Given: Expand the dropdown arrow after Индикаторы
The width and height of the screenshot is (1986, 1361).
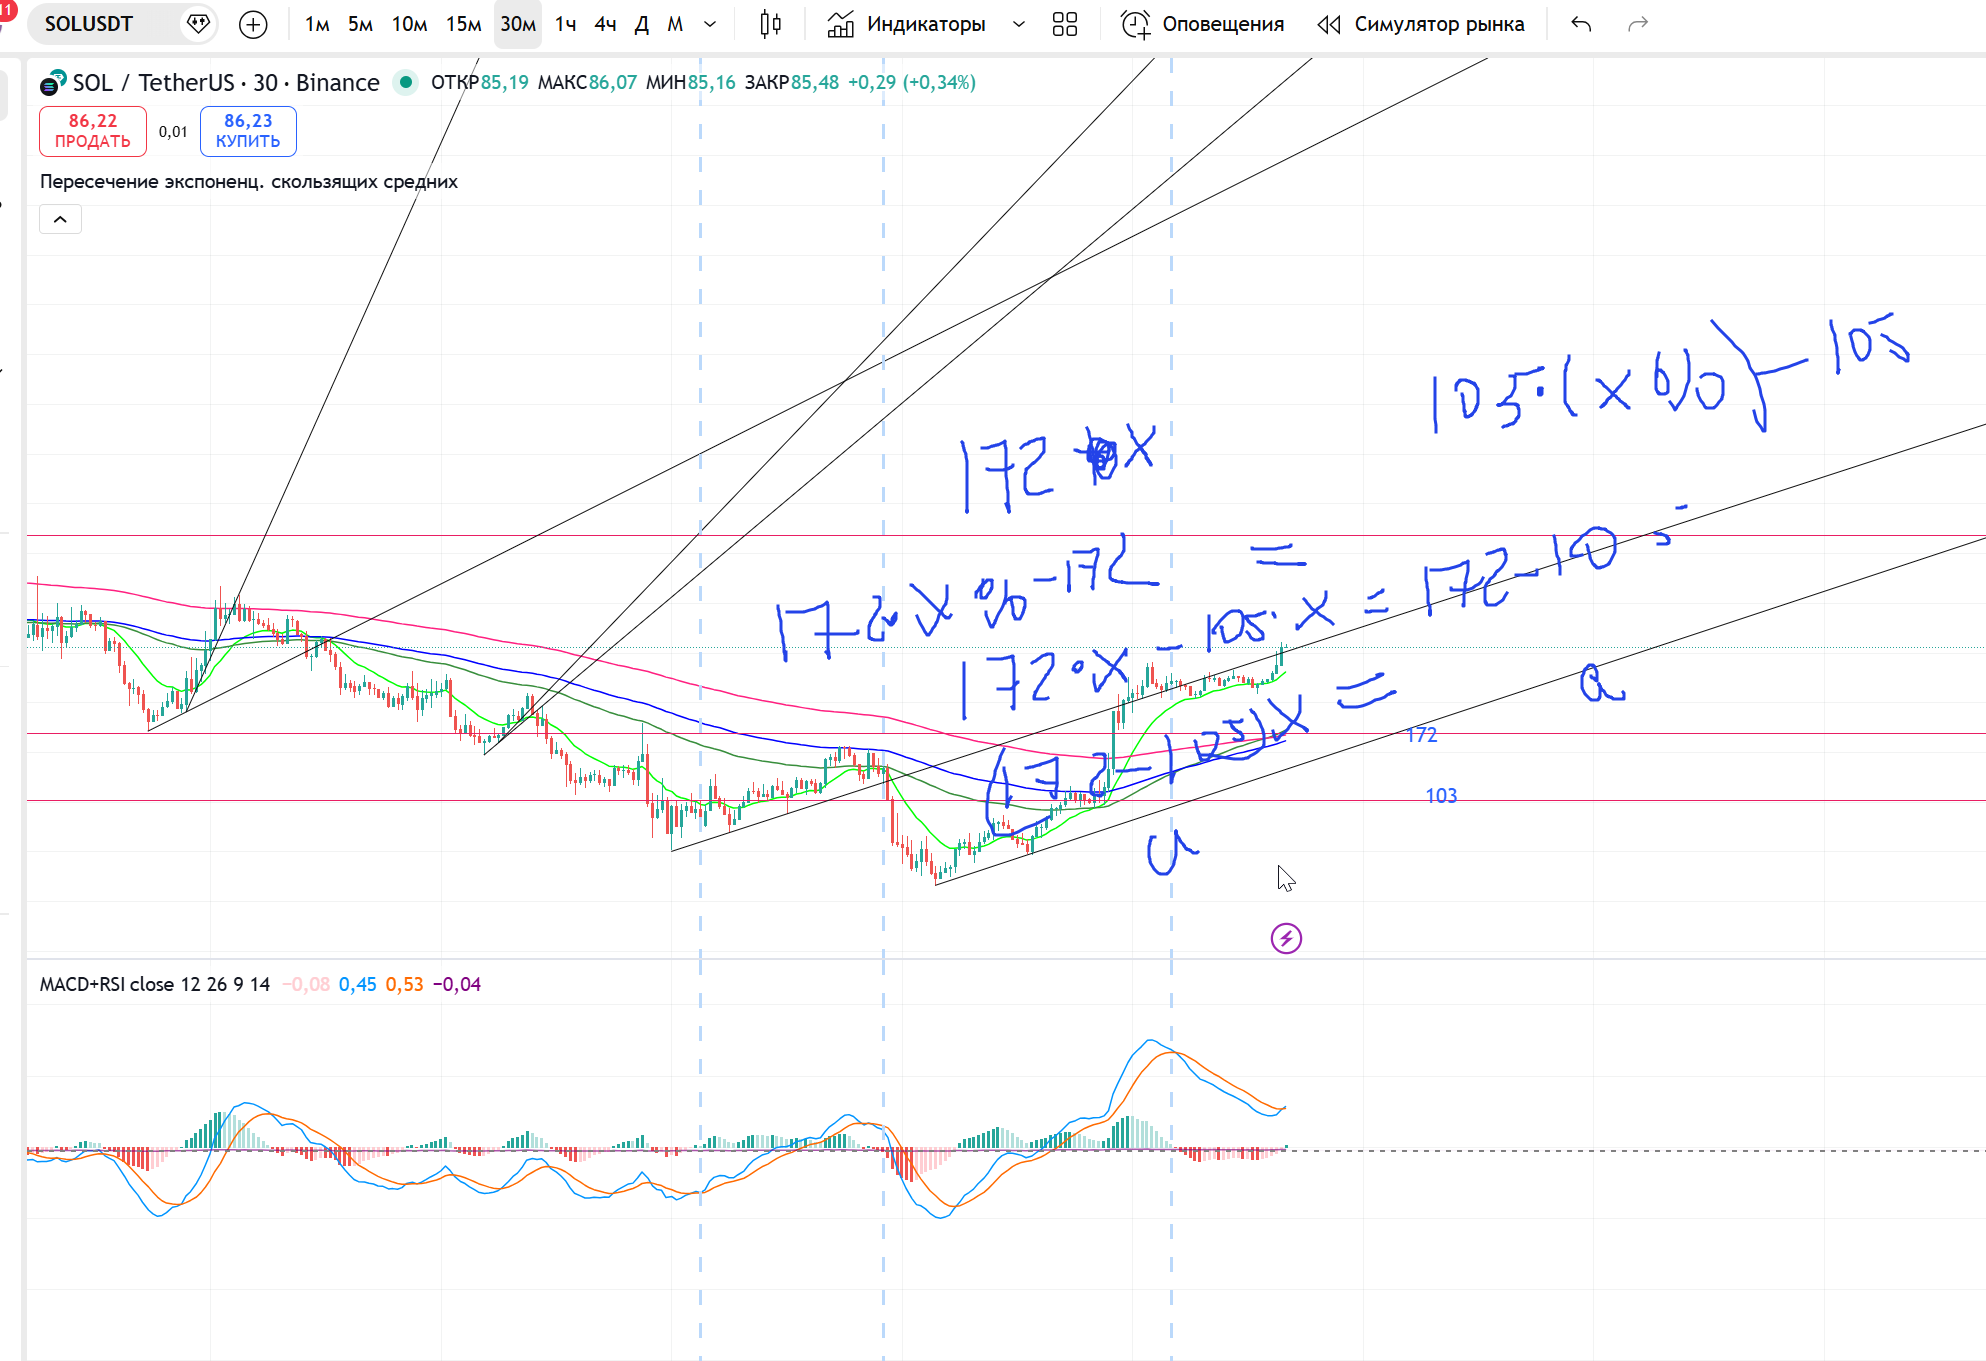Looking at the screenshot, I should pos(1019,24).
